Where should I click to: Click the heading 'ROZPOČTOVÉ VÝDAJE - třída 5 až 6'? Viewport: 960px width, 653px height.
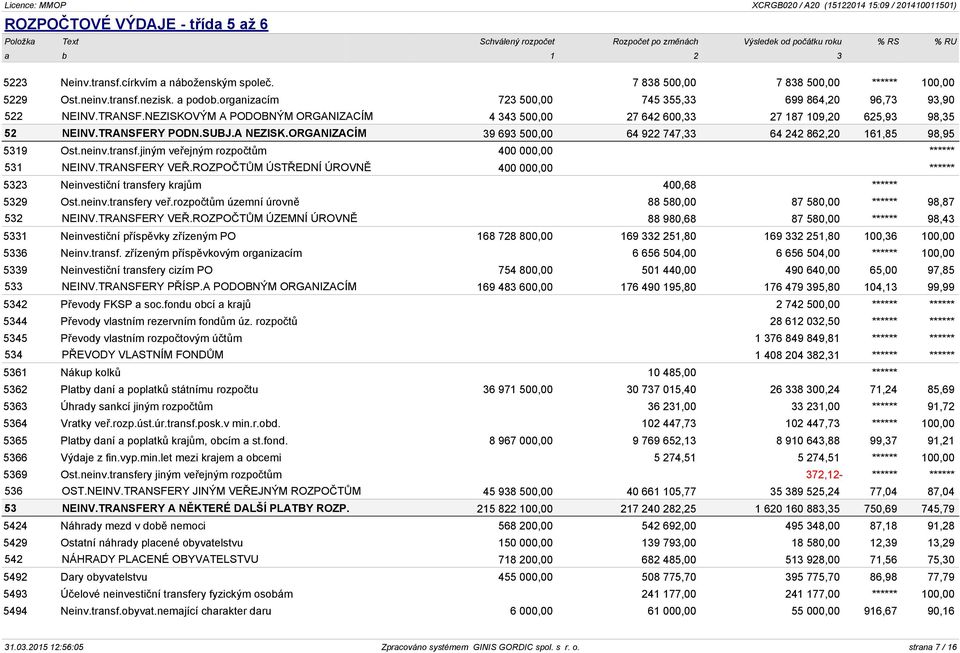pyautogui.click(x=136, y=24)
